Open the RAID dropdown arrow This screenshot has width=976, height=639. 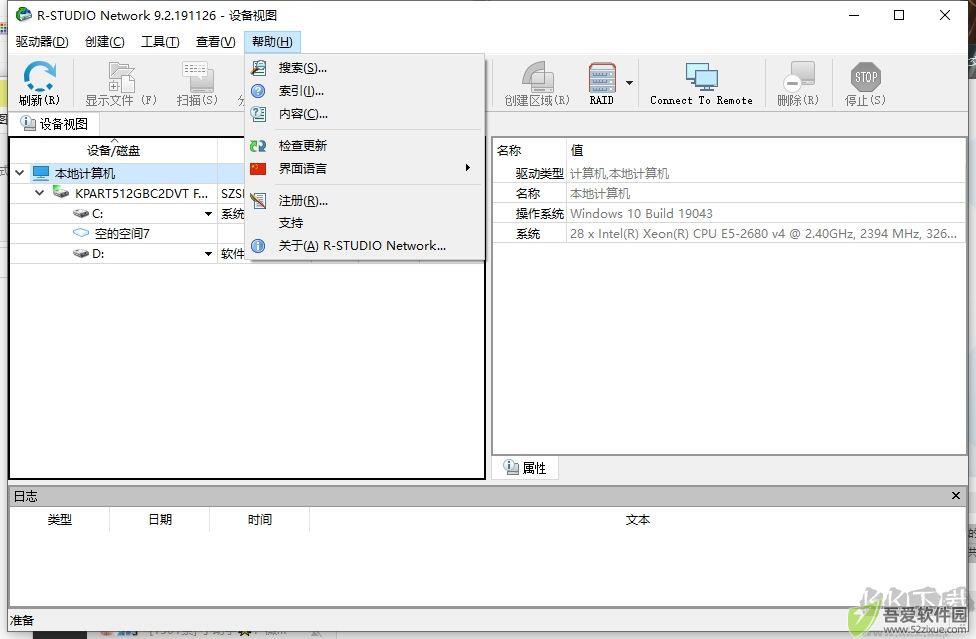pos(629,83)
